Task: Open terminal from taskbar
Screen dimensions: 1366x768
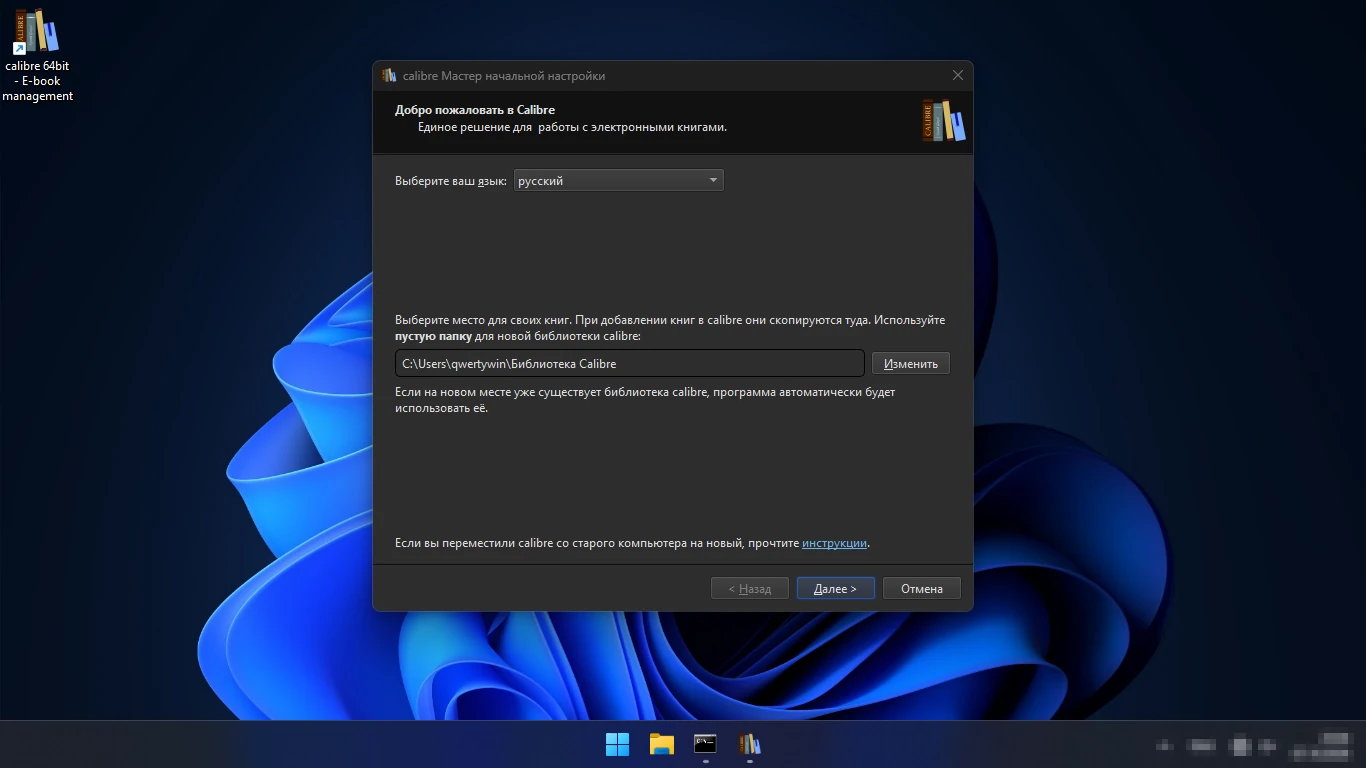Action: [x=705, y=744]
